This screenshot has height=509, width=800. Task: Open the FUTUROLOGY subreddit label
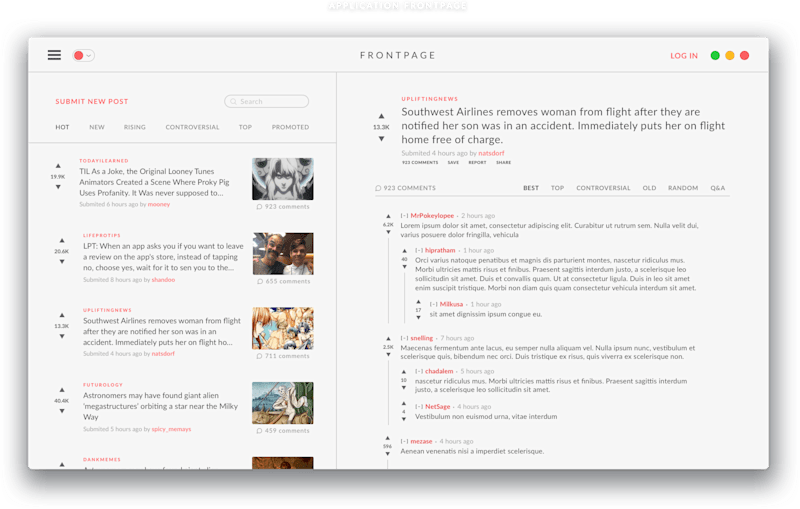(103, 385)
